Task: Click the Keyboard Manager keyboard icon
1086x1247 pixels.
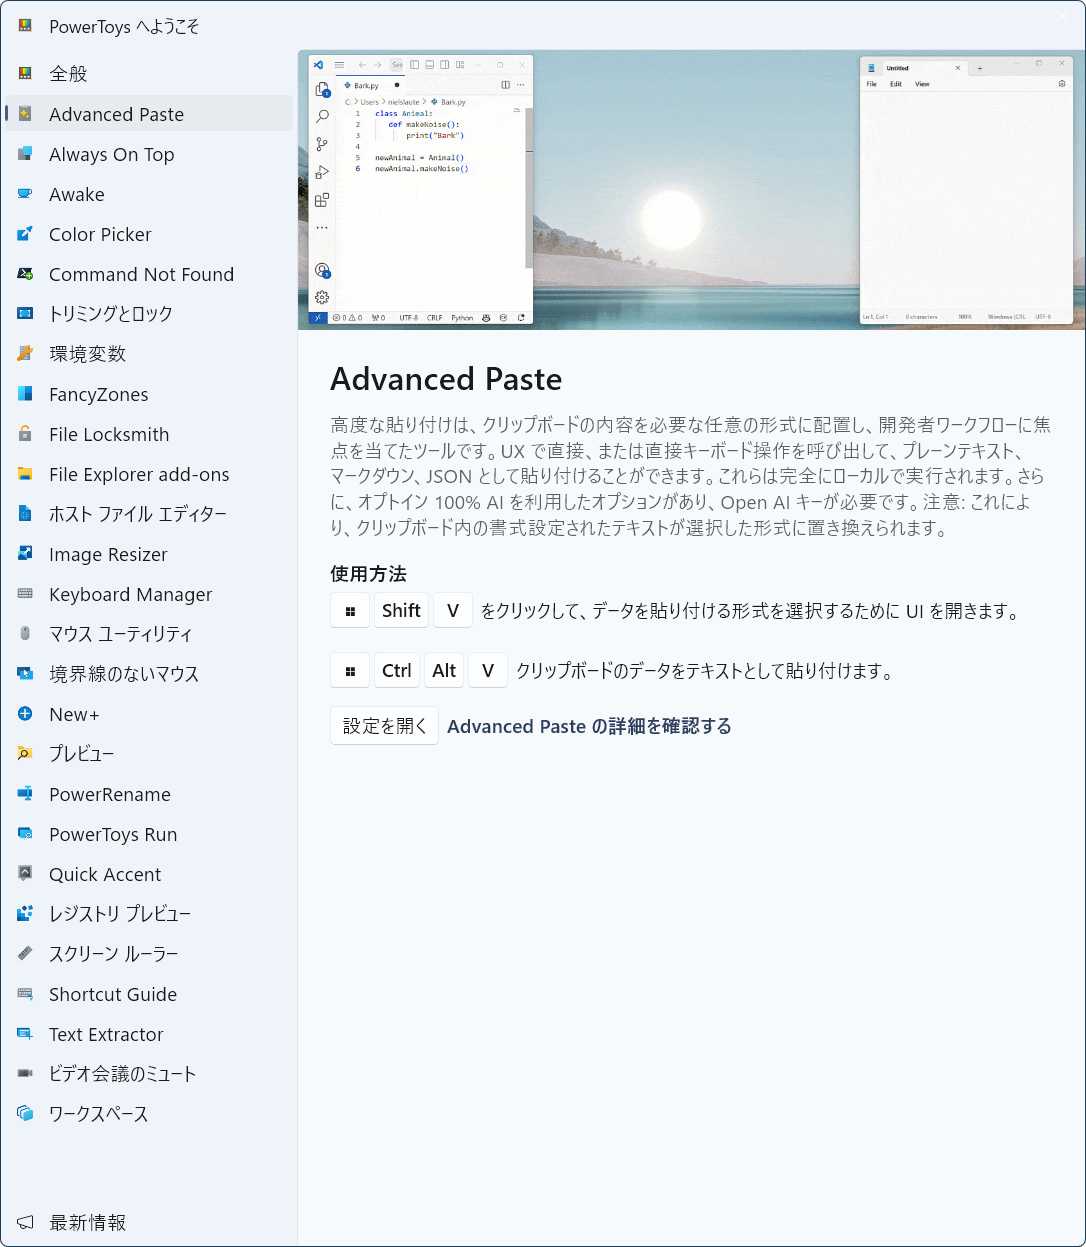Action: pyautogui.click(x=25, y=594)
